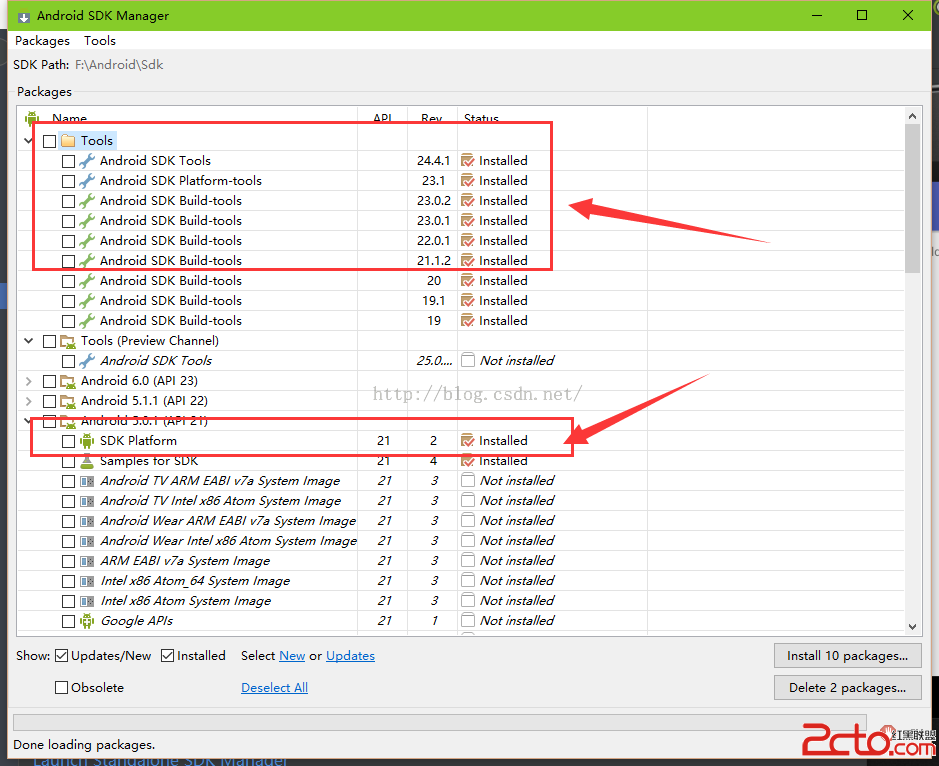This screenshot has width=939, height=766.
Task: Check the Tools (Preview Channel) group checkbox
Action: [x=50, y=342]
